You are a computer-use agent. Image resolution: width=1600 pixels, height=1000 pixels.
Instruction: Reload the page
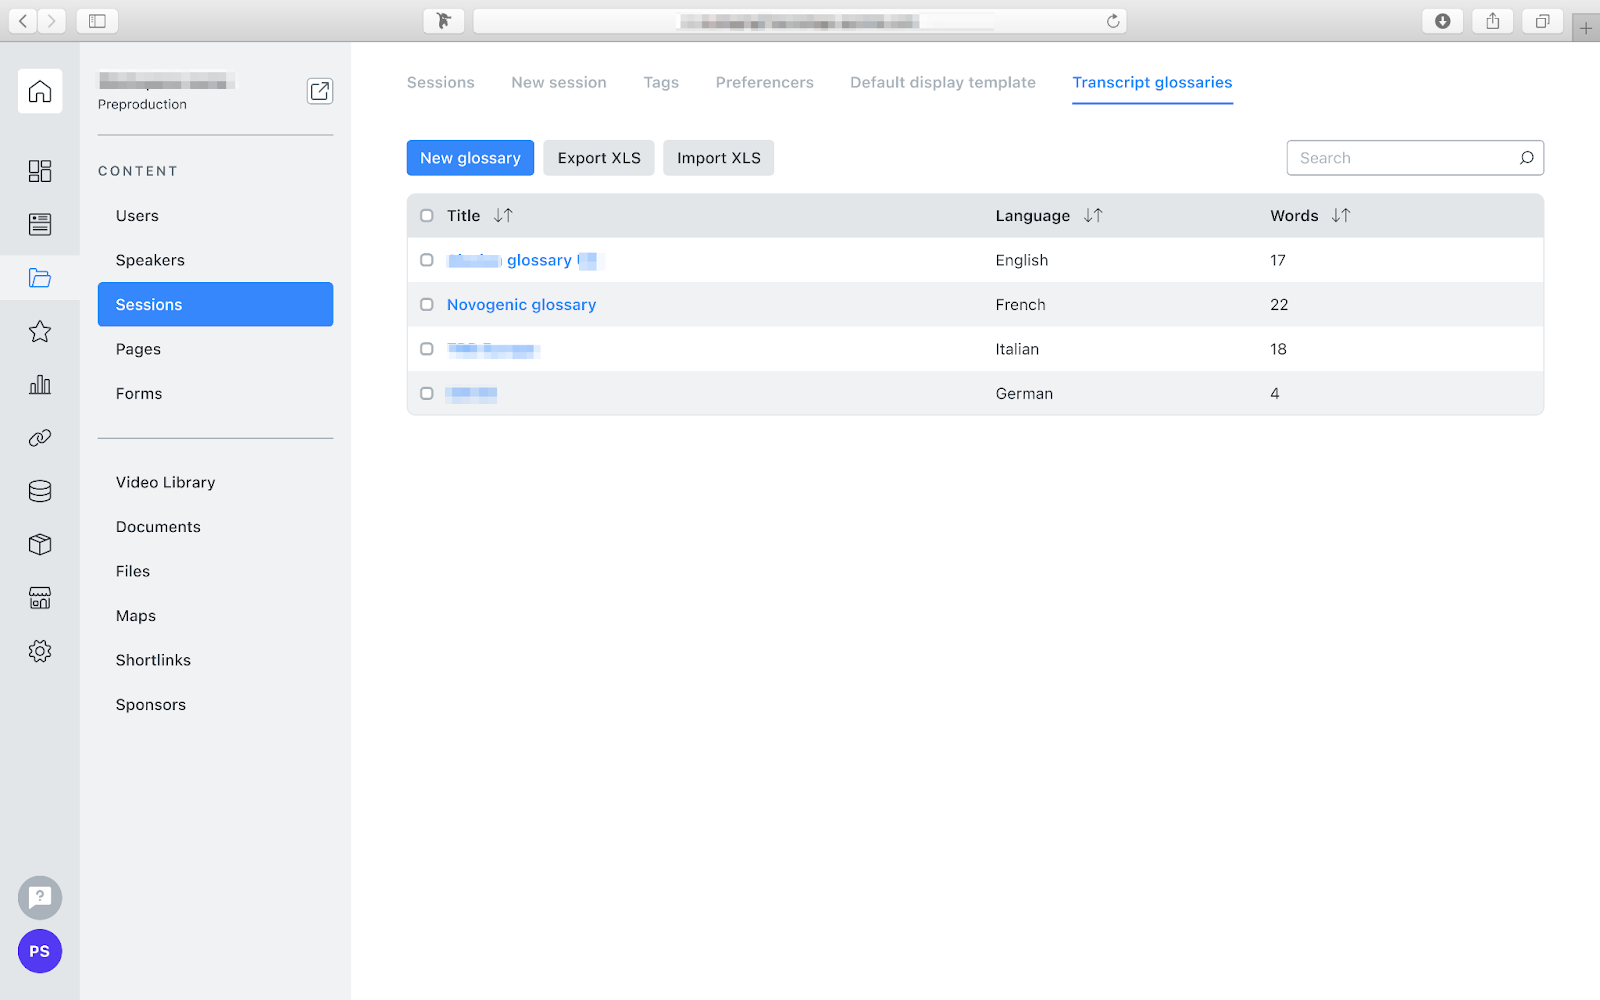coord(1113,21)
